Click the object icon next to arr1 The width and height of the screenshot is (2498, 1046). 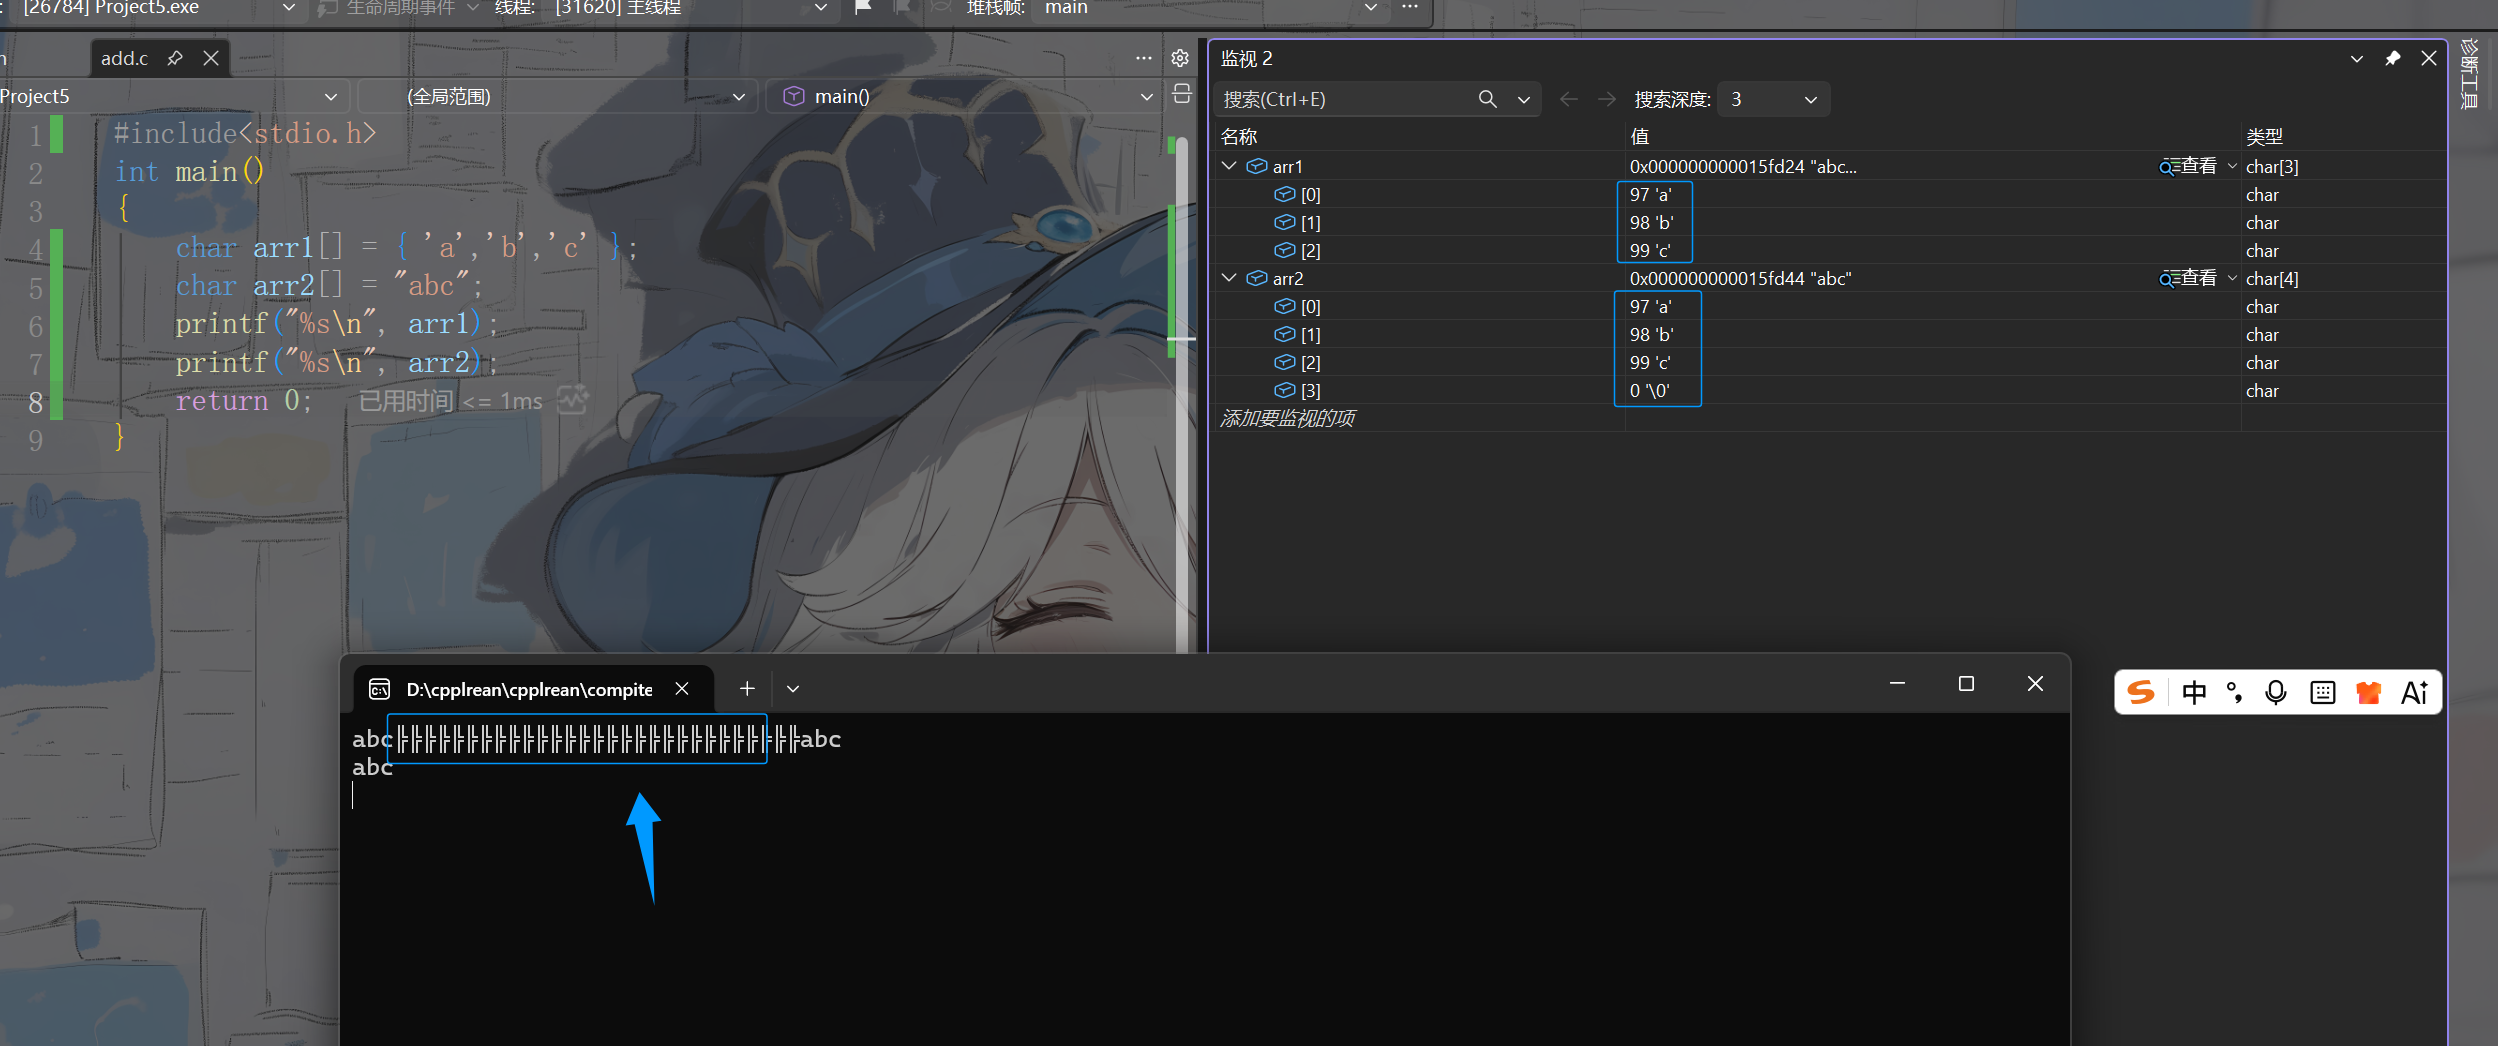pyautogui.click(x=1257, y=166)
